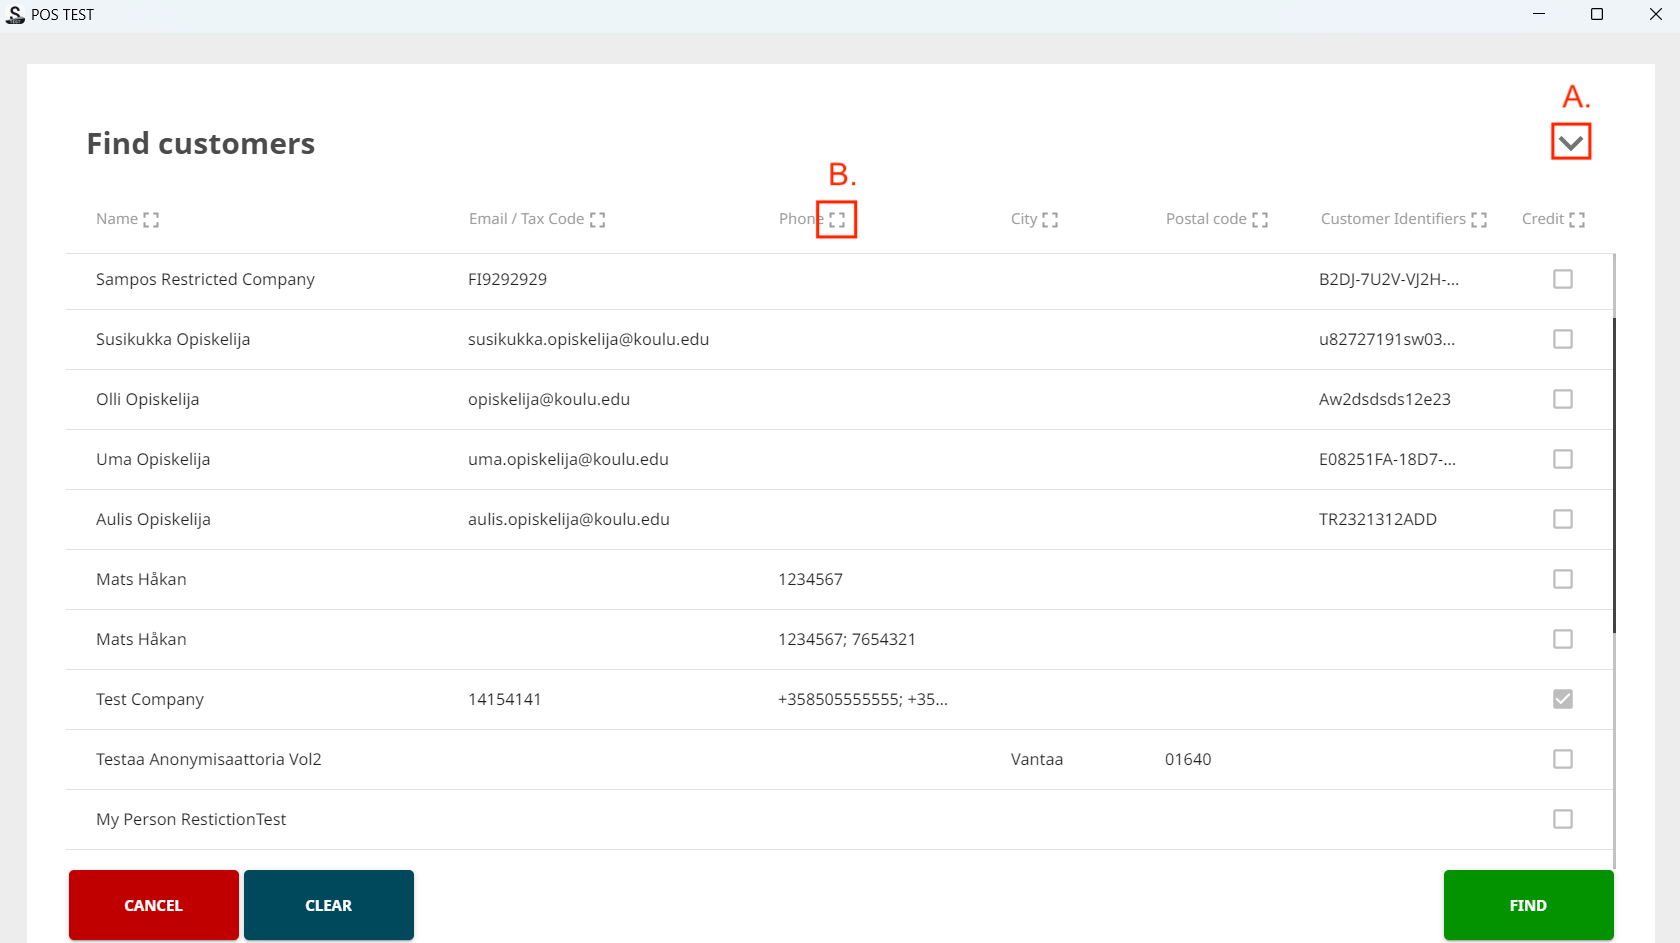This screenshot has width=1680, height=943.
Task: Click the Postal code search icon
Action: pos(1260,219)
